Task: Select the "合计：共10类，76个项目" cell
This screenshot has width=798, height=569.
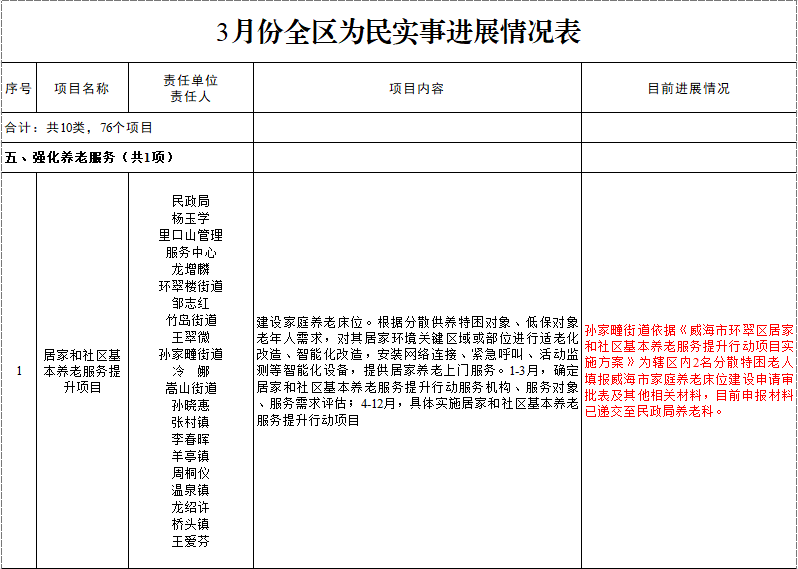Action: (80, 128)
